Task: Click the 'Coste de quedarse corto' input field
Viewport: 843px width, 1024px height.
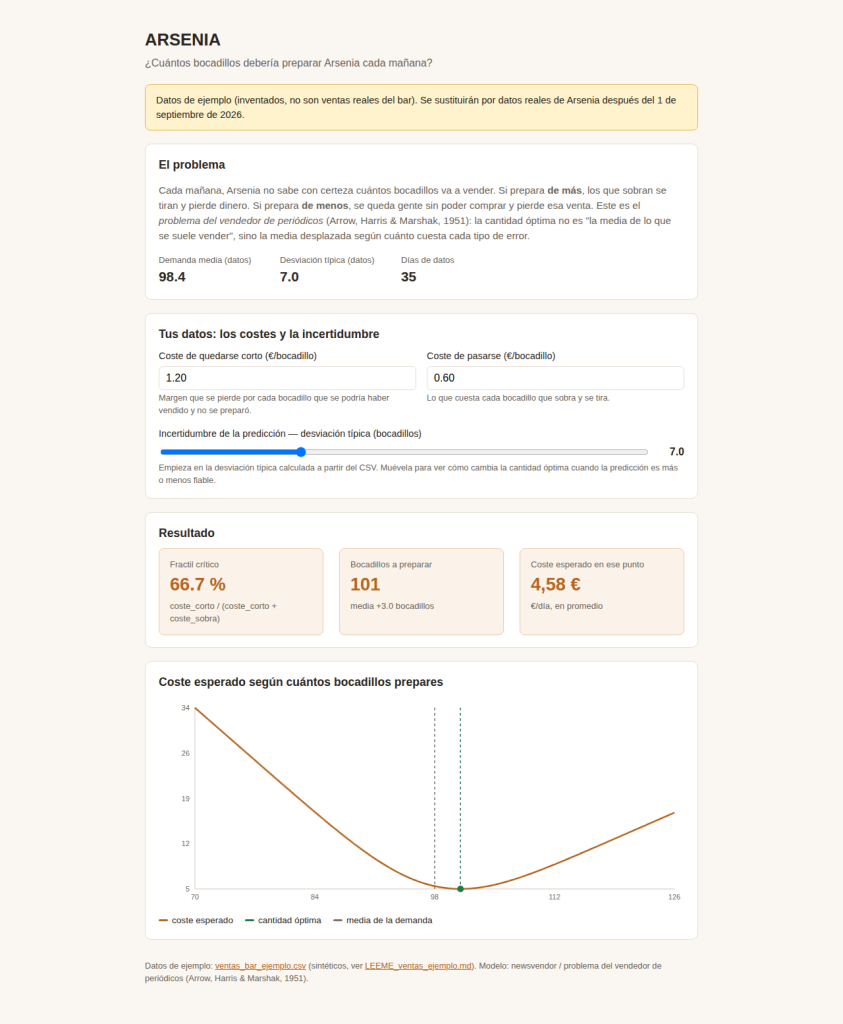Action: [x=287, y=378]
